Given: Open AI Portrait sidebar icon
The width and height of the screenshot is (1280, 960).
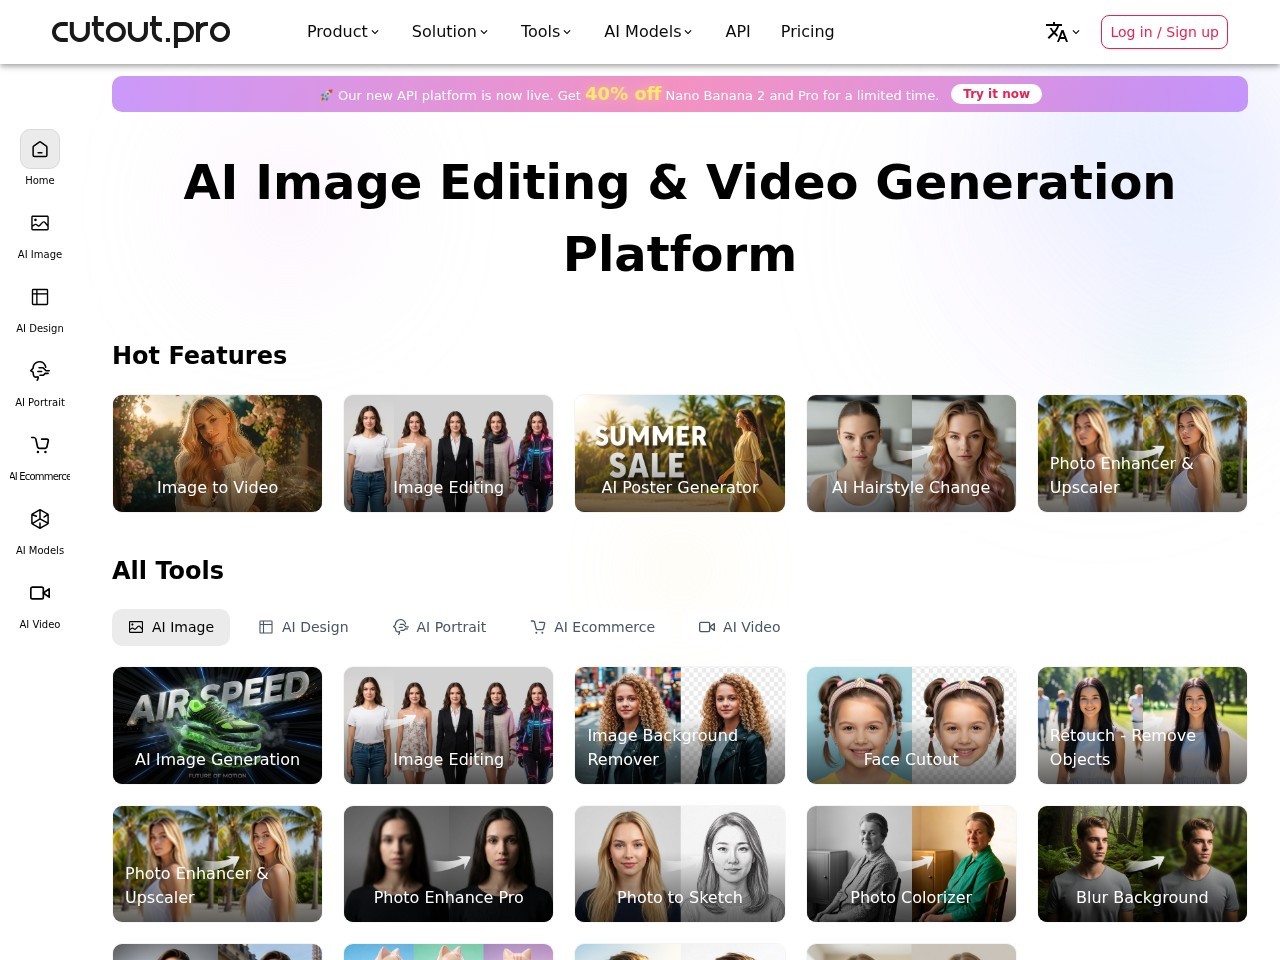Looking at the screenshot, I should click(40, 372).
